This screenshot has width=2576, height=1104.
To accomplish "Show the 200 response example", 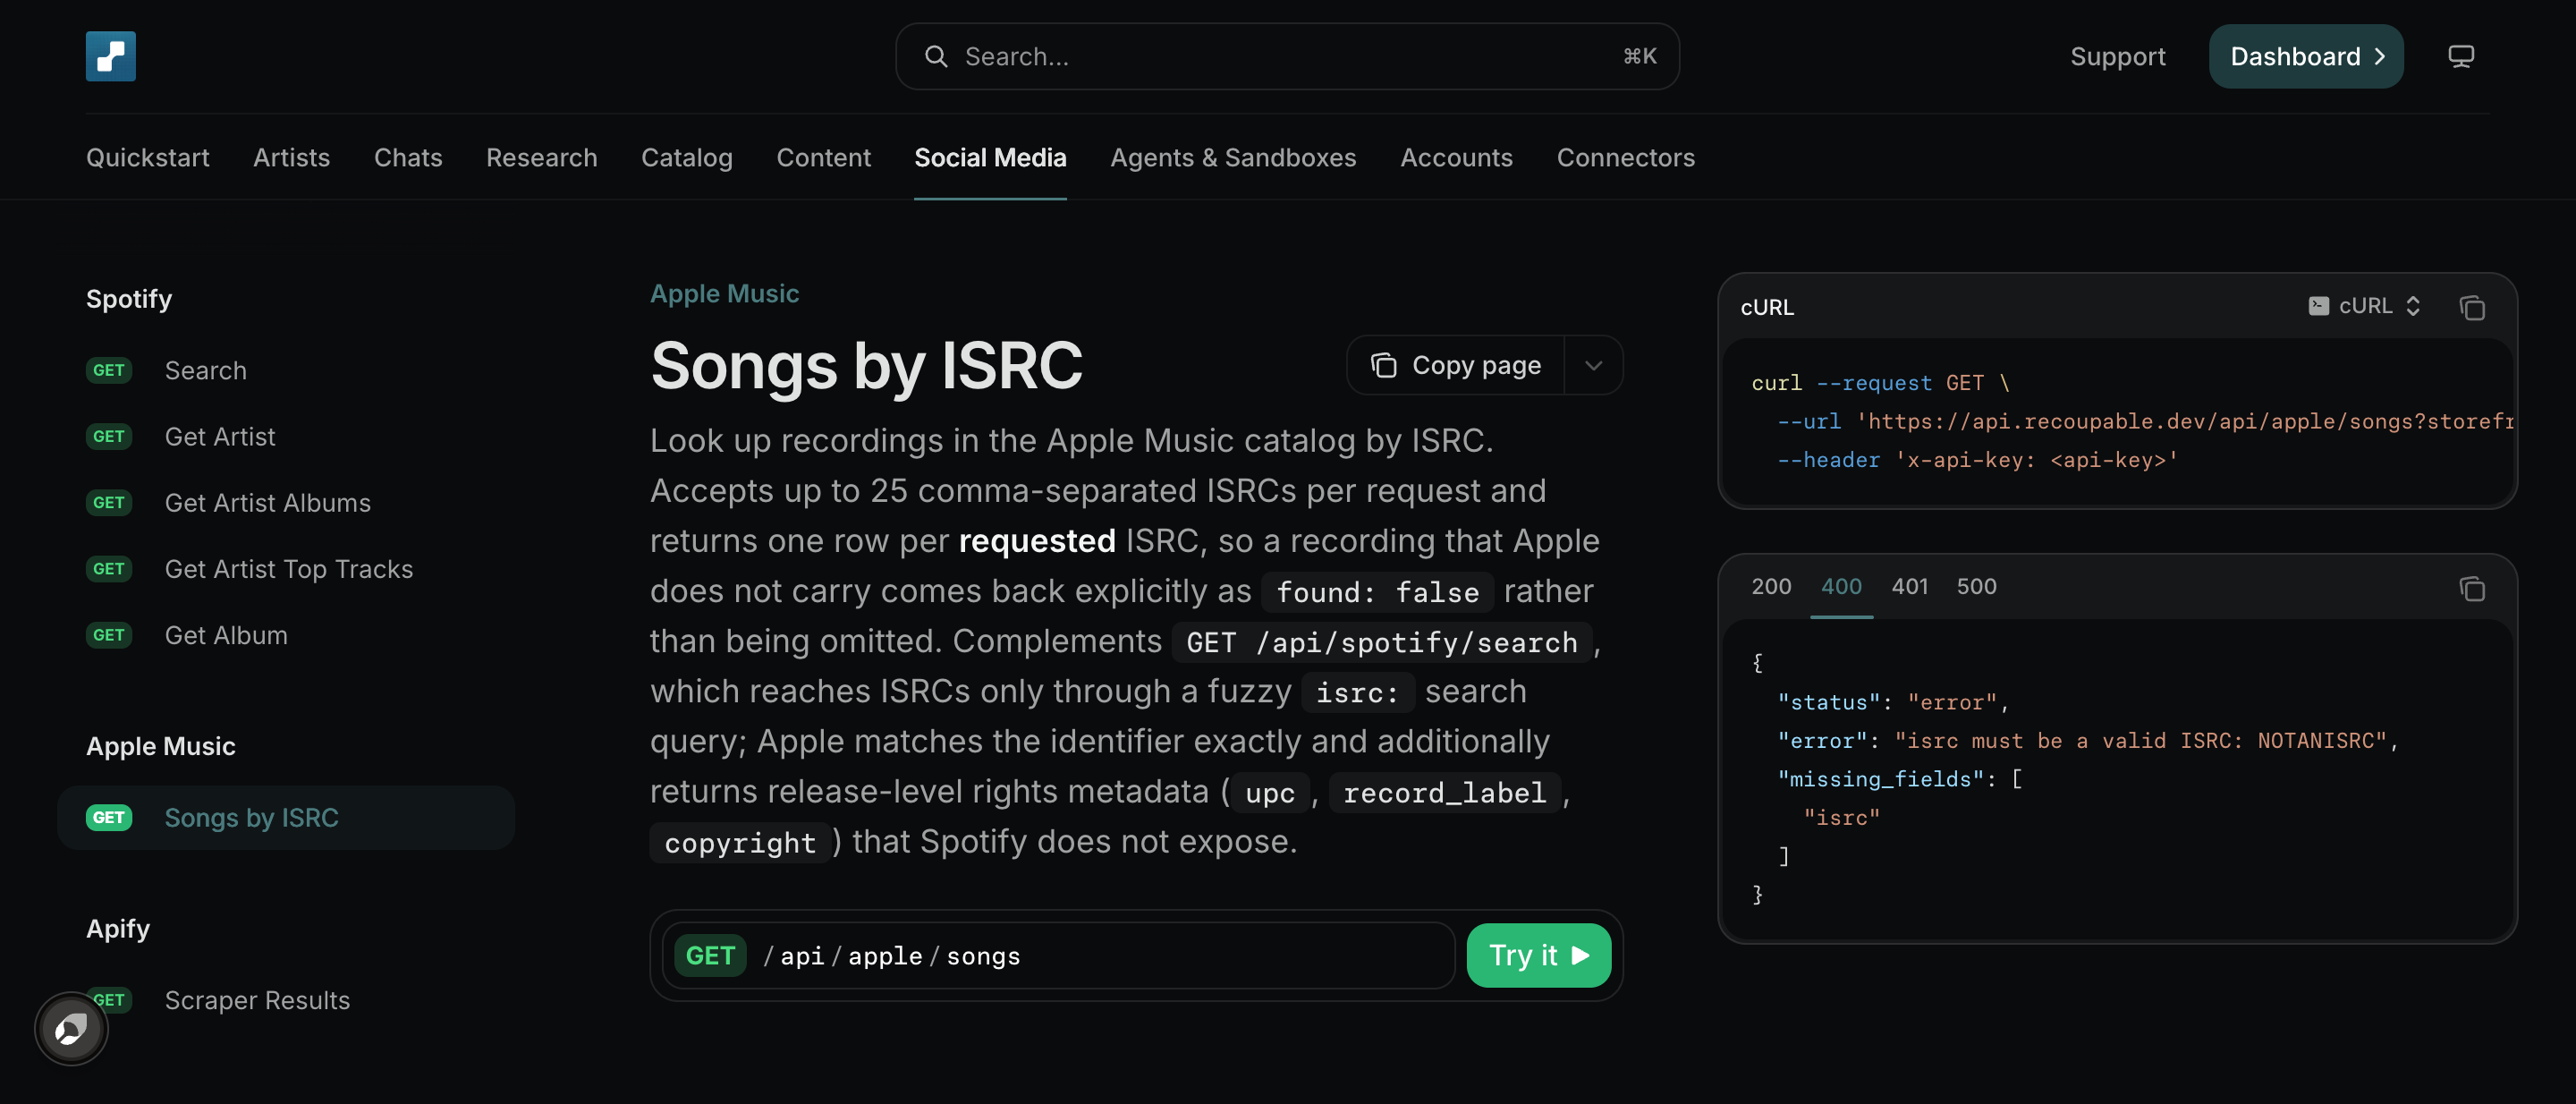I will (x=1771, y=586).
